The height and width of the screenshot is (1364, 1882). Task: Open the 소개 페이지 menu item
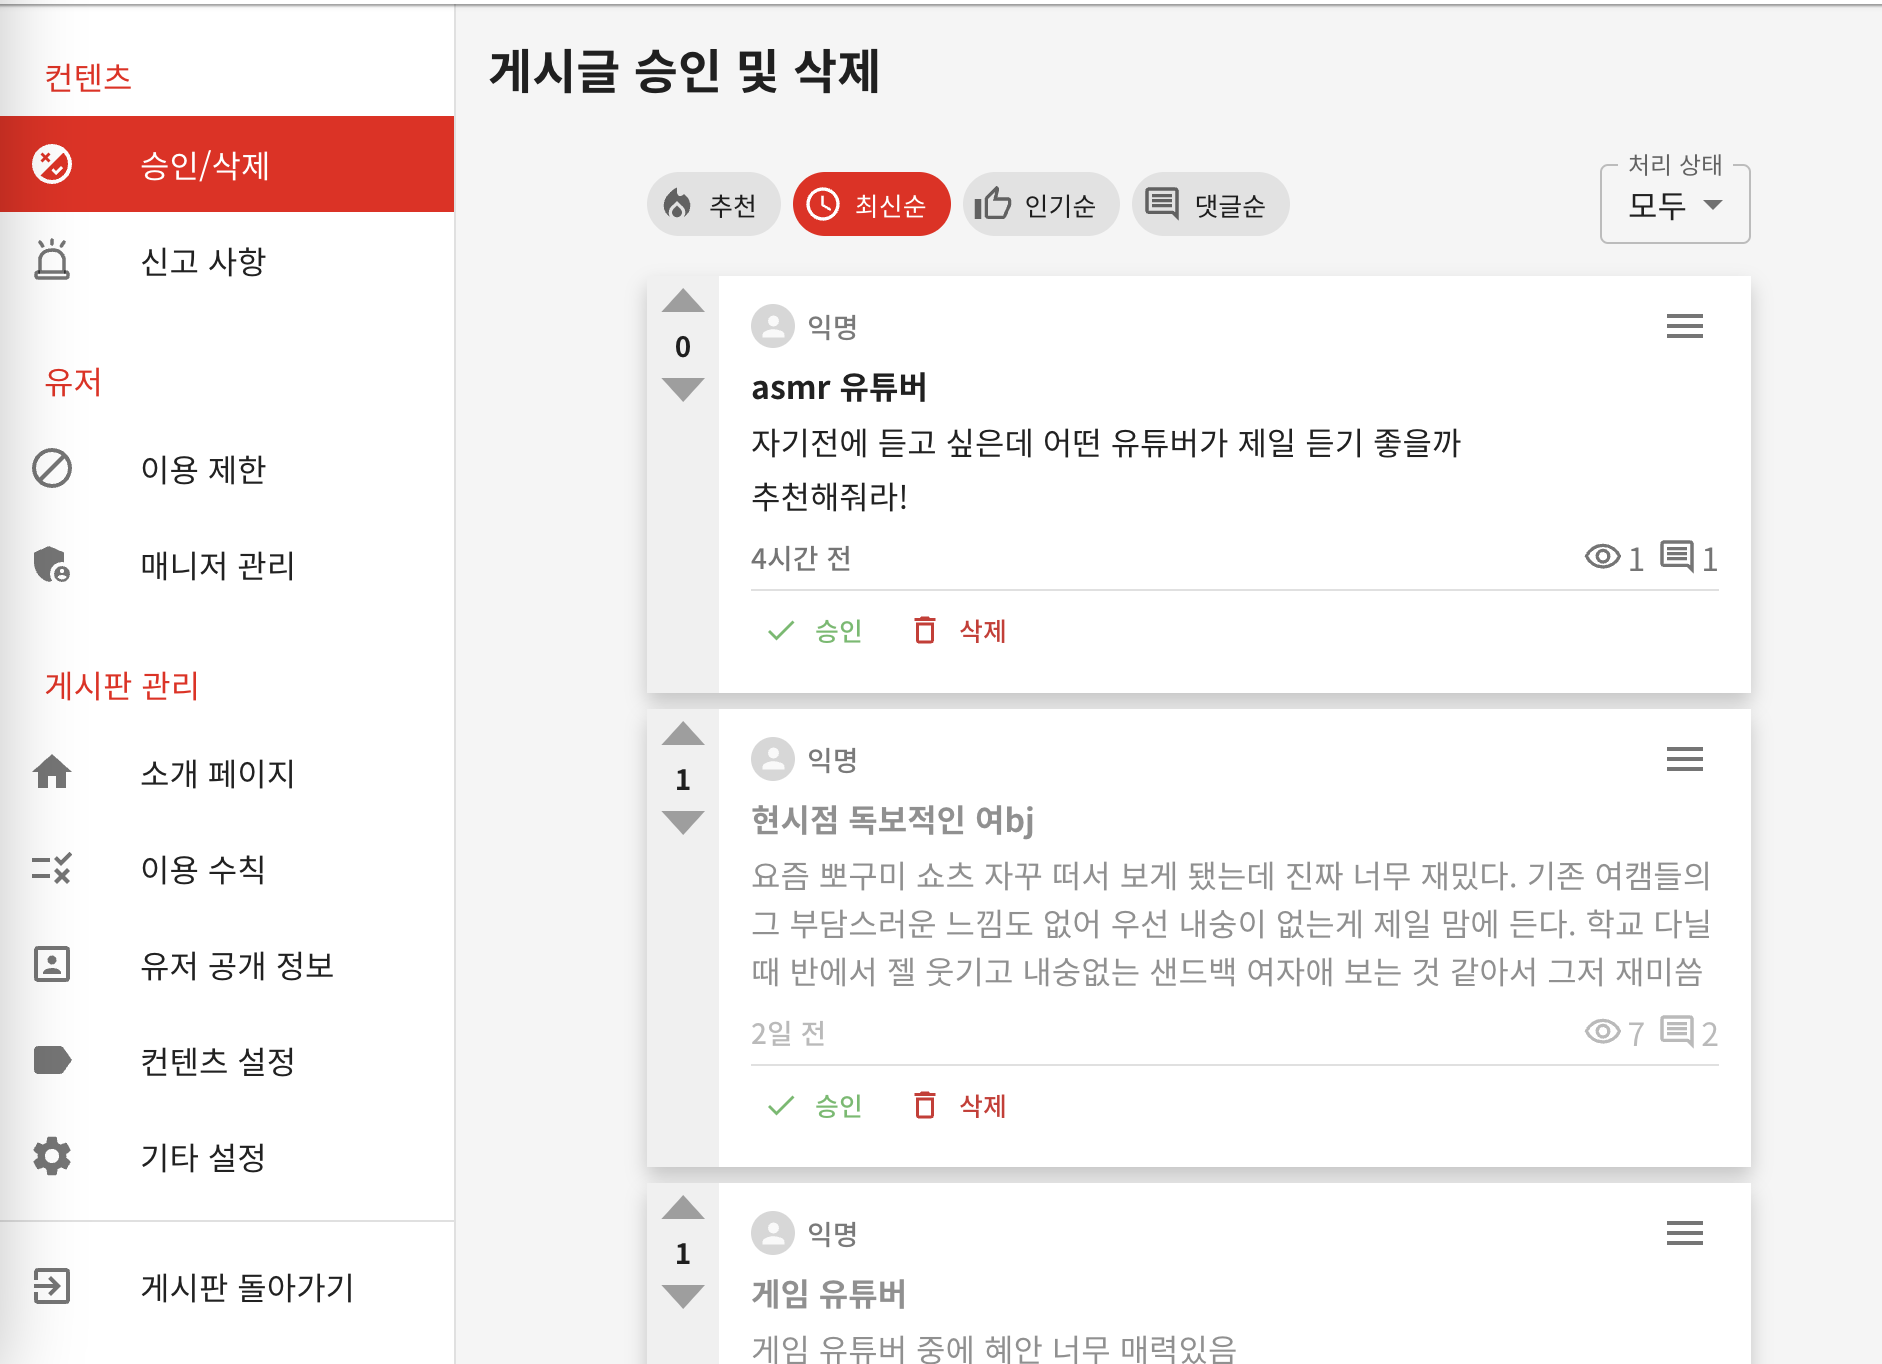[x=227, y=772]
